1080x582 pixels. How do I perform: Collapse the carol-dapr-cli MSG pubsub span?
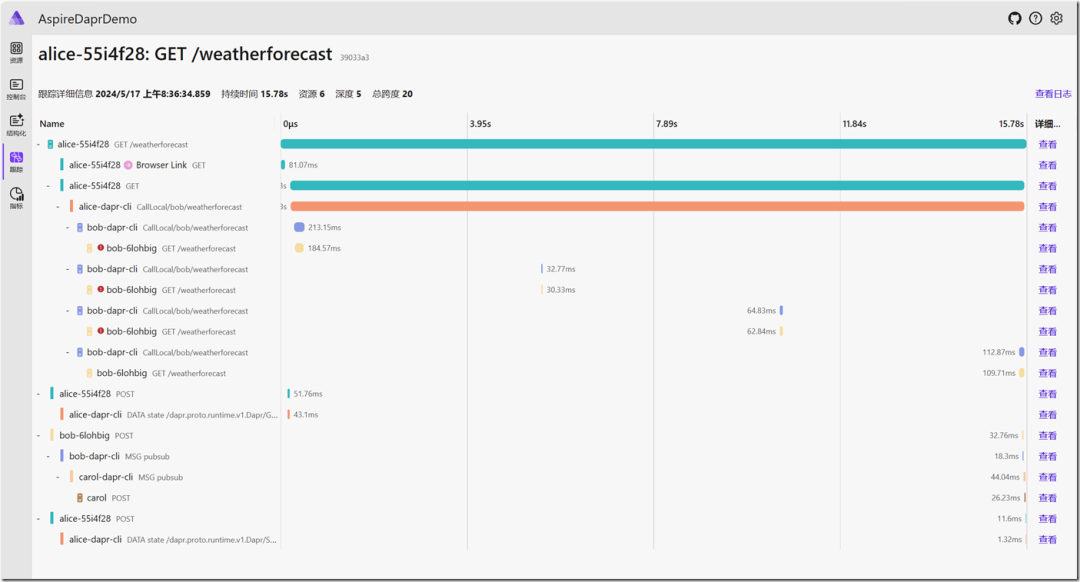click(x=58, y=477)
